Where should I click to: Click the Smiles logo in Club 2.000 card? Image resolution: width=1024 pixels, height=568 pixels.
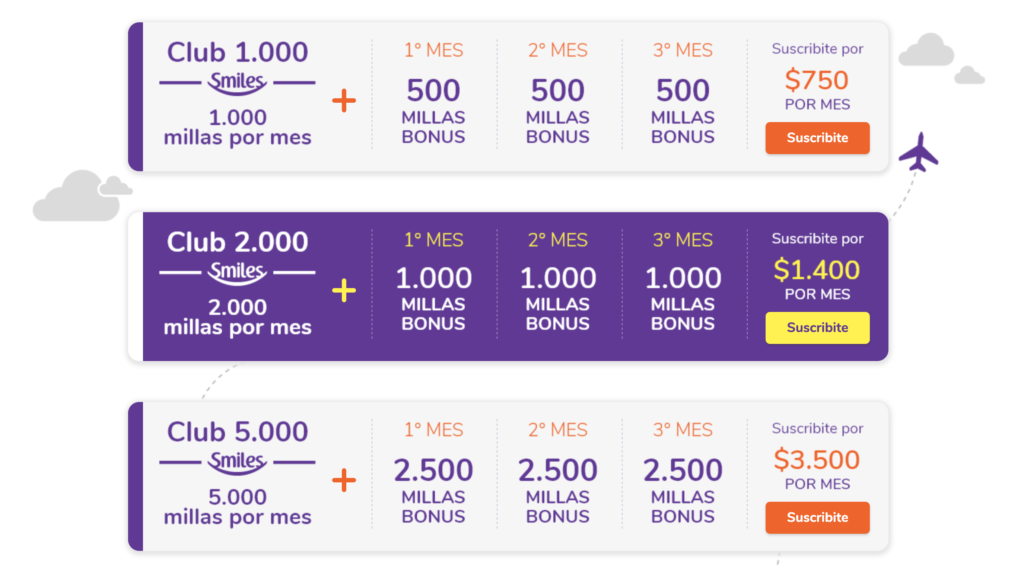click(x=237, y=272)
